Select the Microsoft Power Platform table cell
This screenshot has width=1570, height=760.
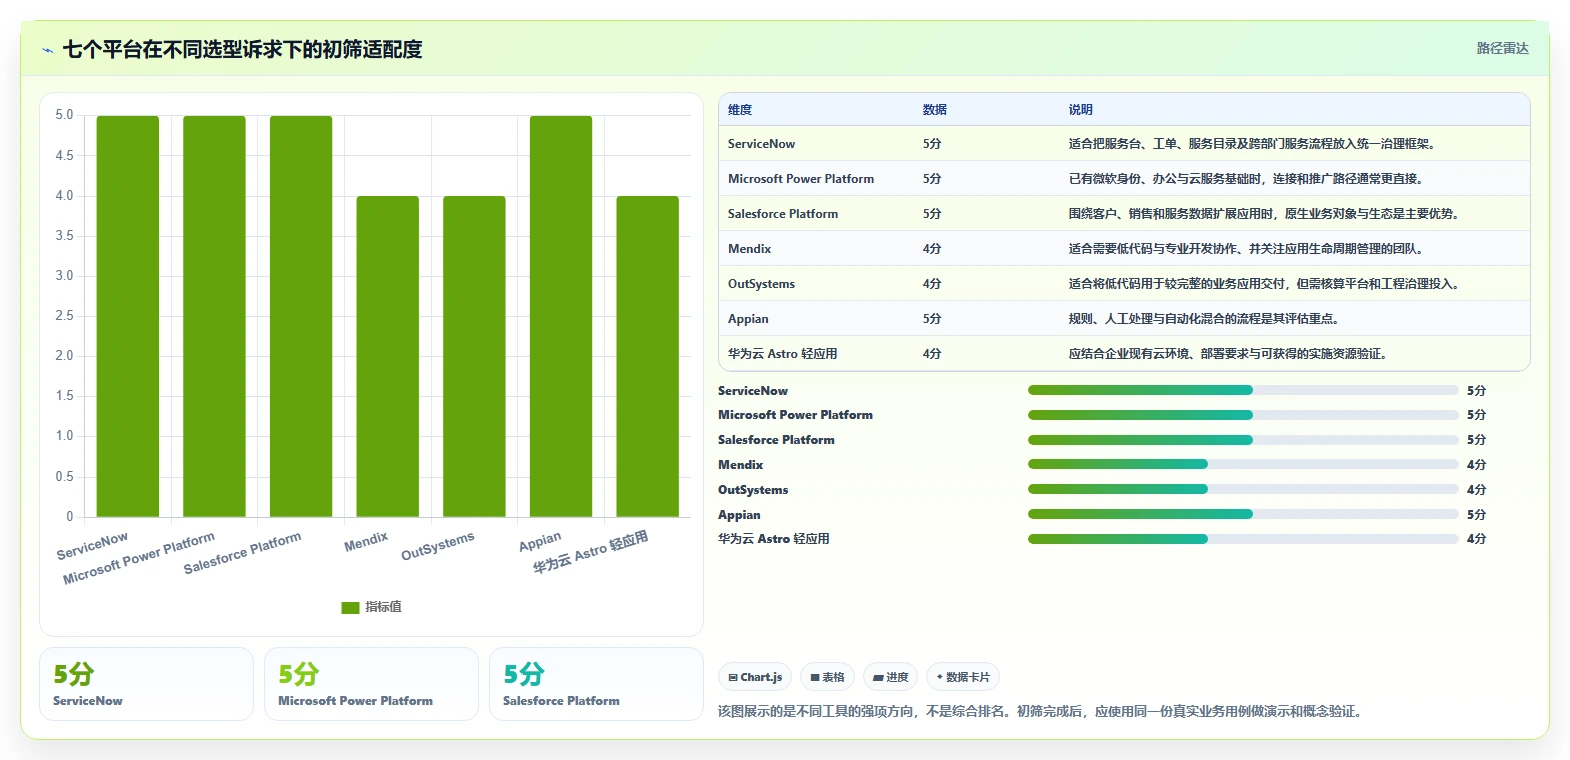[801, 179]
